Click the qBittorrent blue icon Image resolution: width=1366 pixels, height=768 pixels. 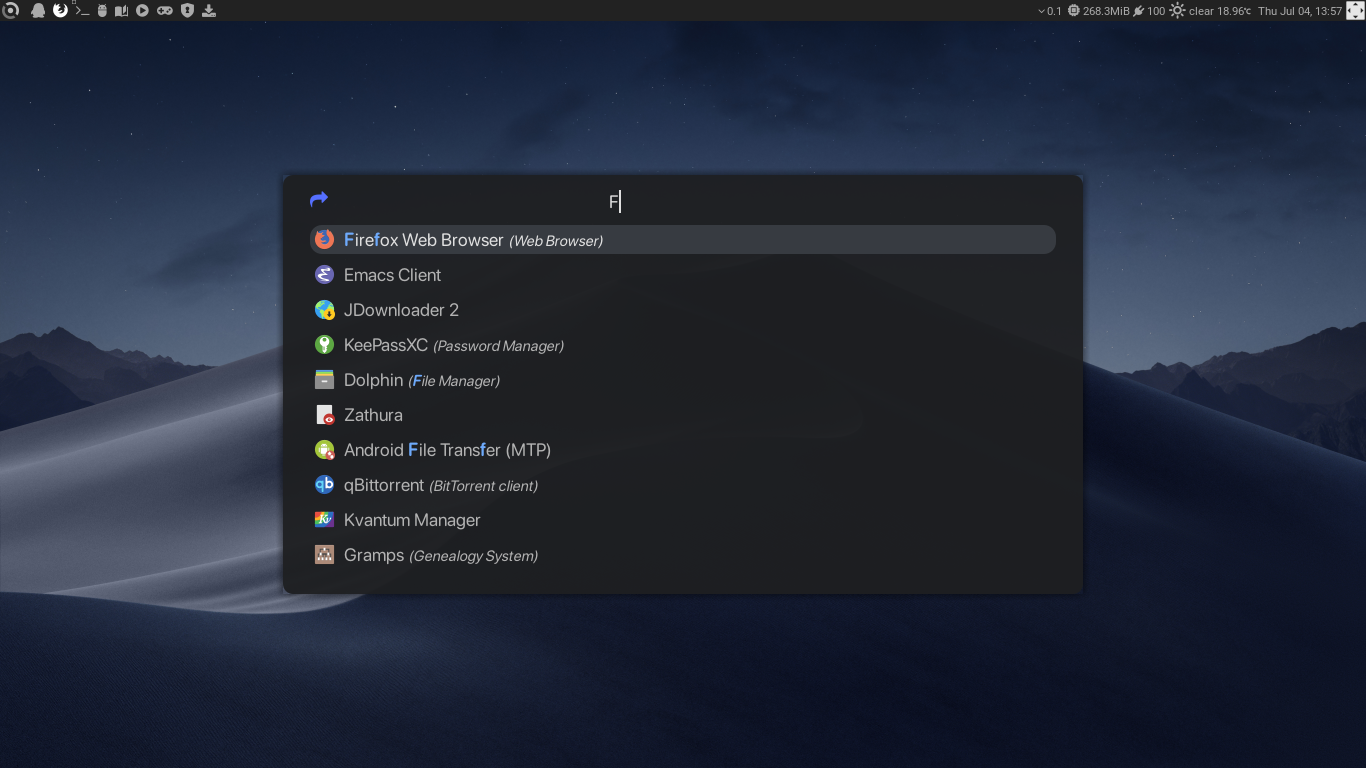click(324, 485)
